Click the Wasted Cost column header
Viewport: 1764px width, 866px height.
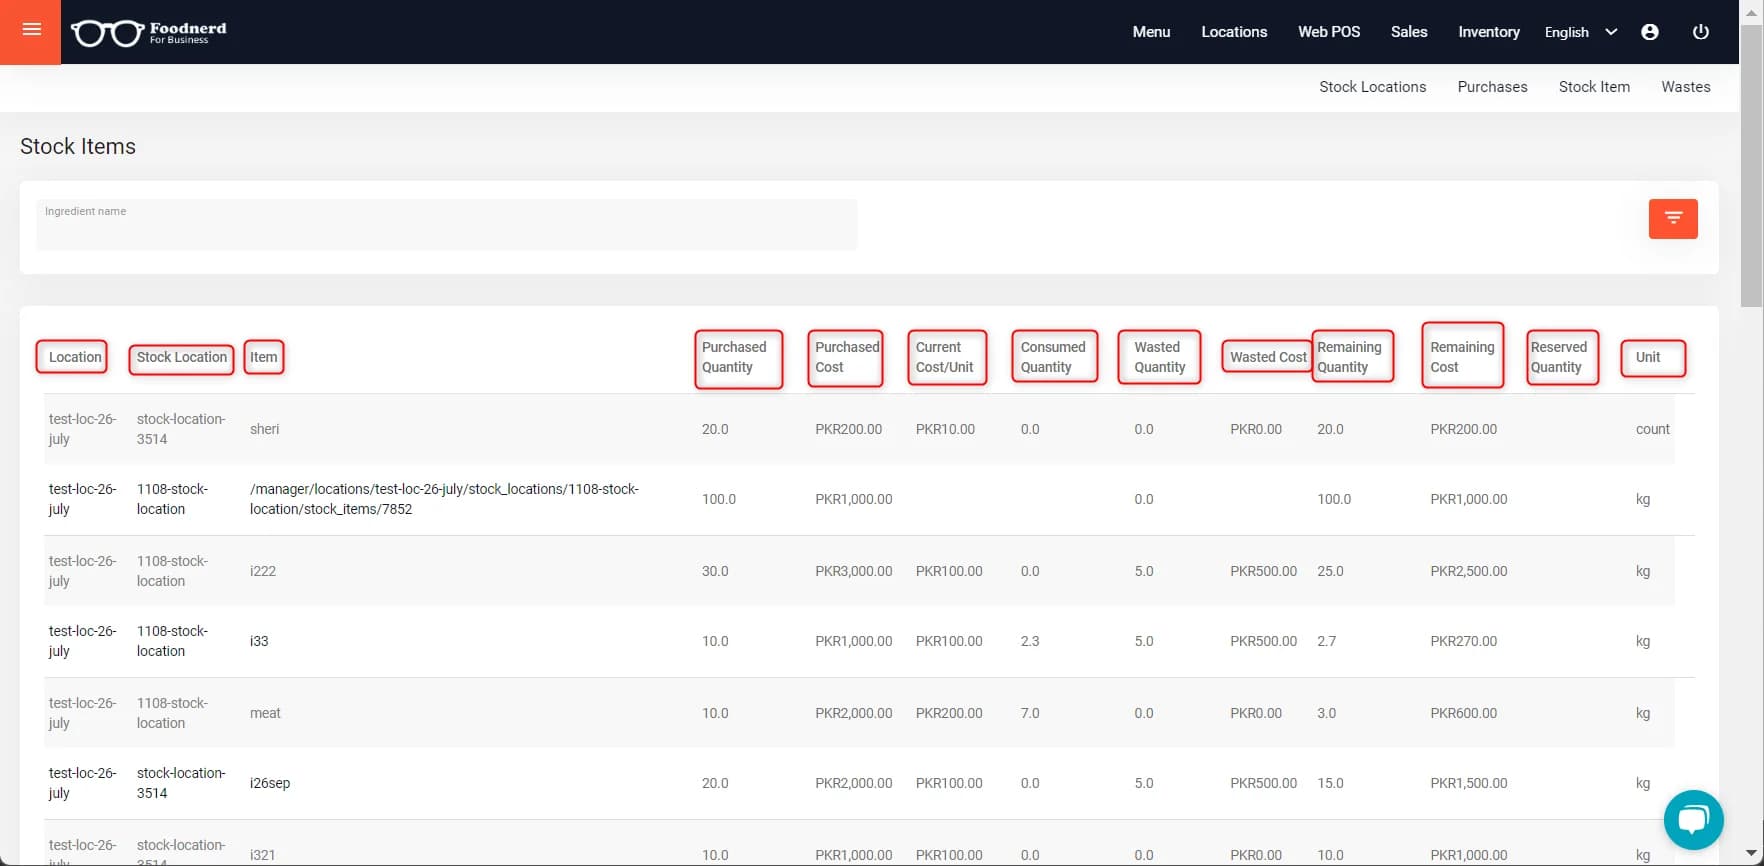(x=1268, y=357)
